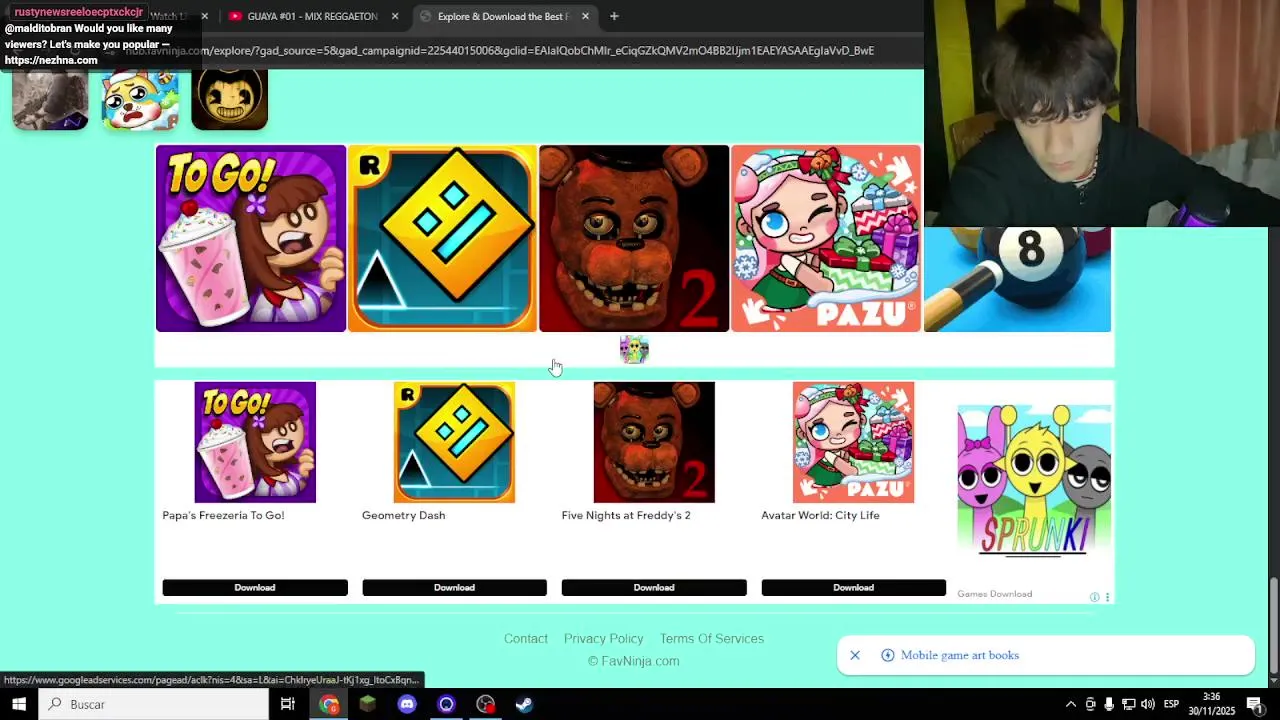The image size is (1280, 720).
Task: Click the Santa hat cat game icon
Action: [x=140, y=100]
